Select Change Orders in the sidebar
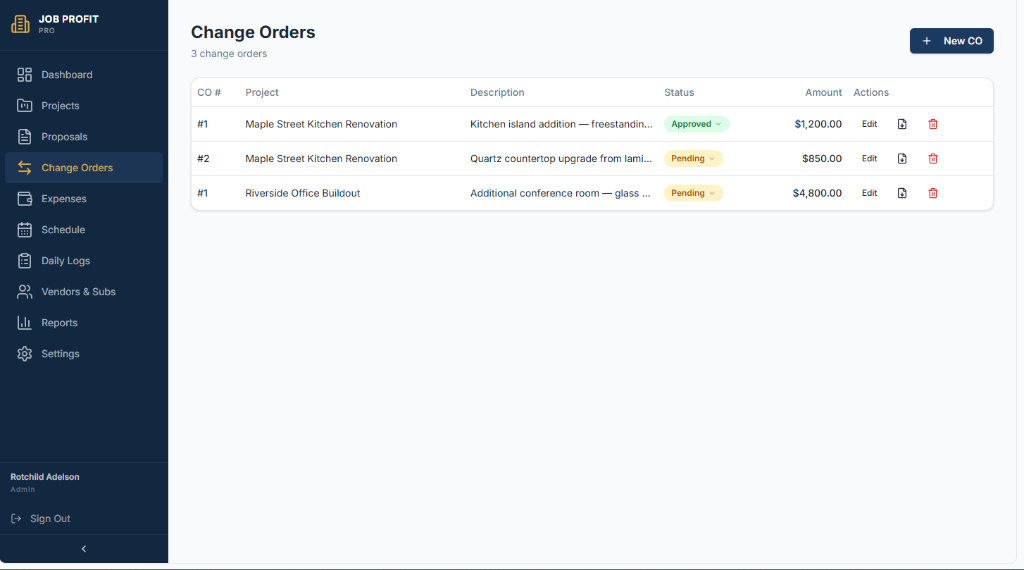 [x=84, y=168]
